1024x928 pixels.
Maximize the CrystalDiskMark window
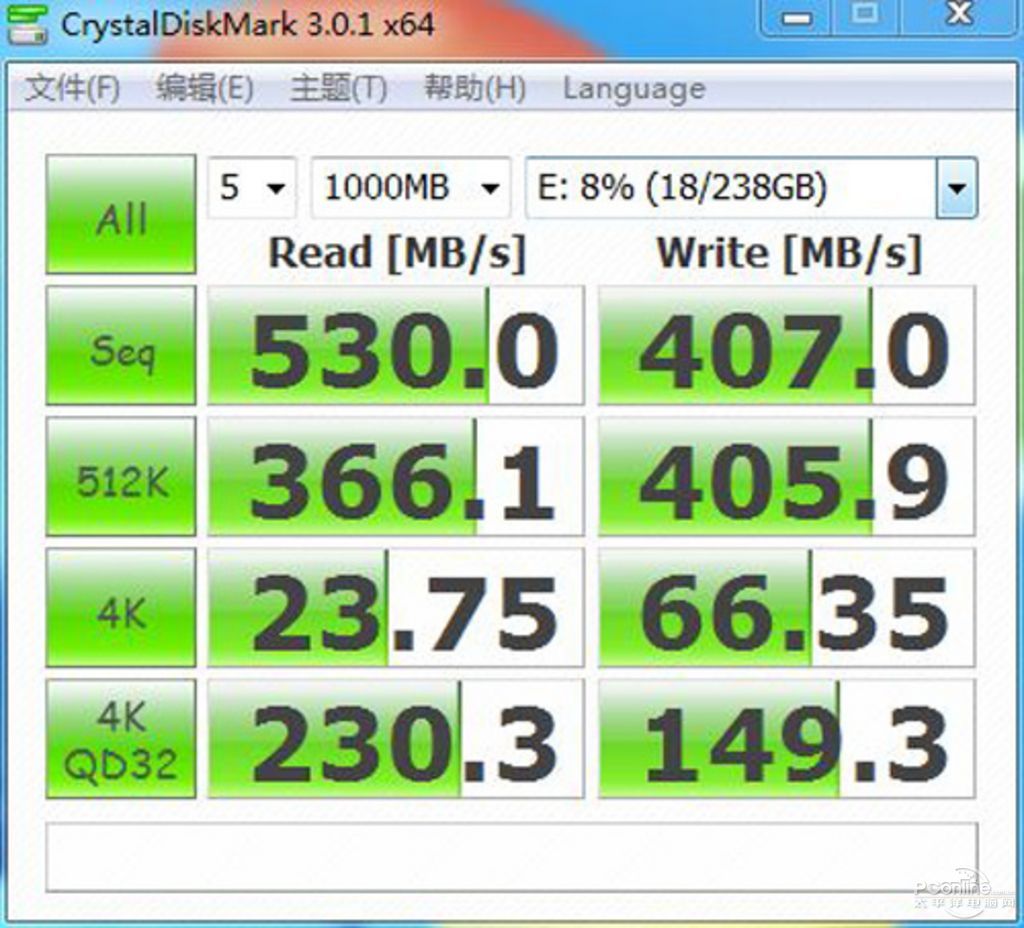865,16
